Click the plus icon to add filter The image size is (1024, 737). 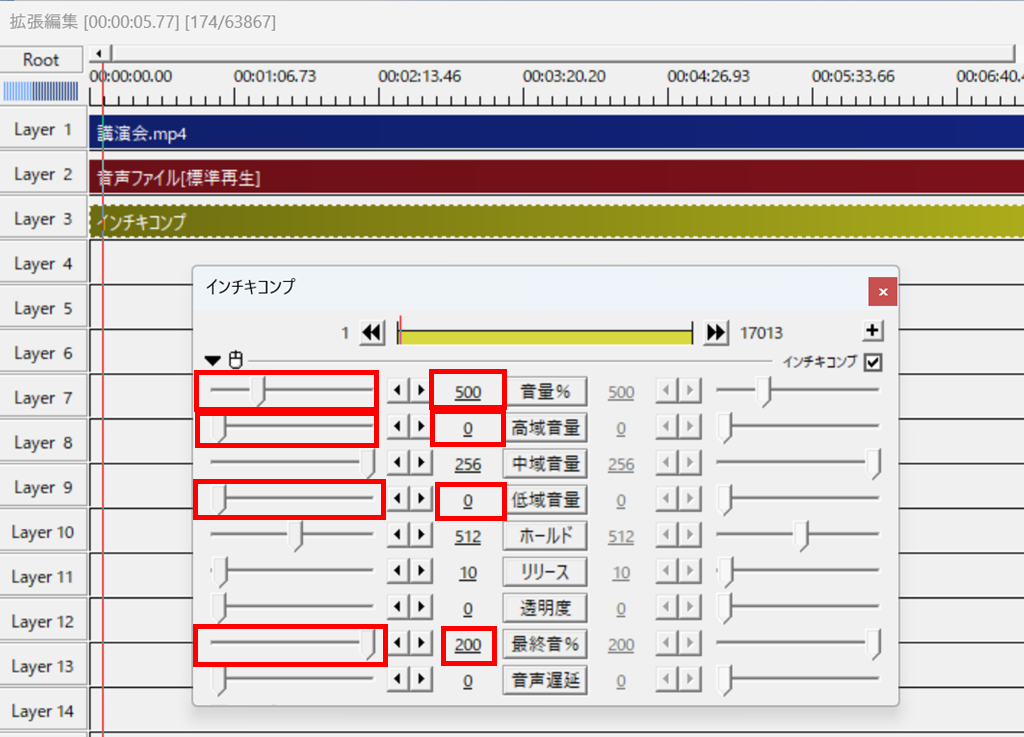point(873,331)
